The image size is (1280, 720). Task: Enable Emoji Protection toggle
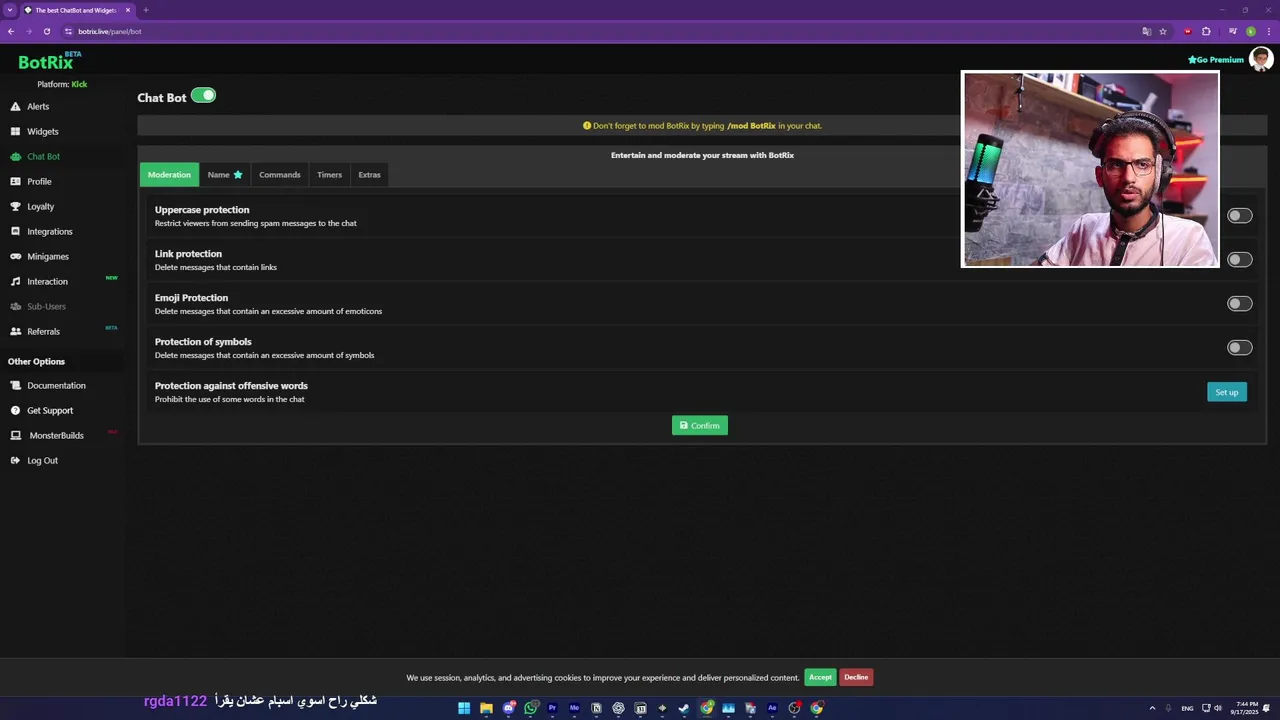coord(1239,304)
